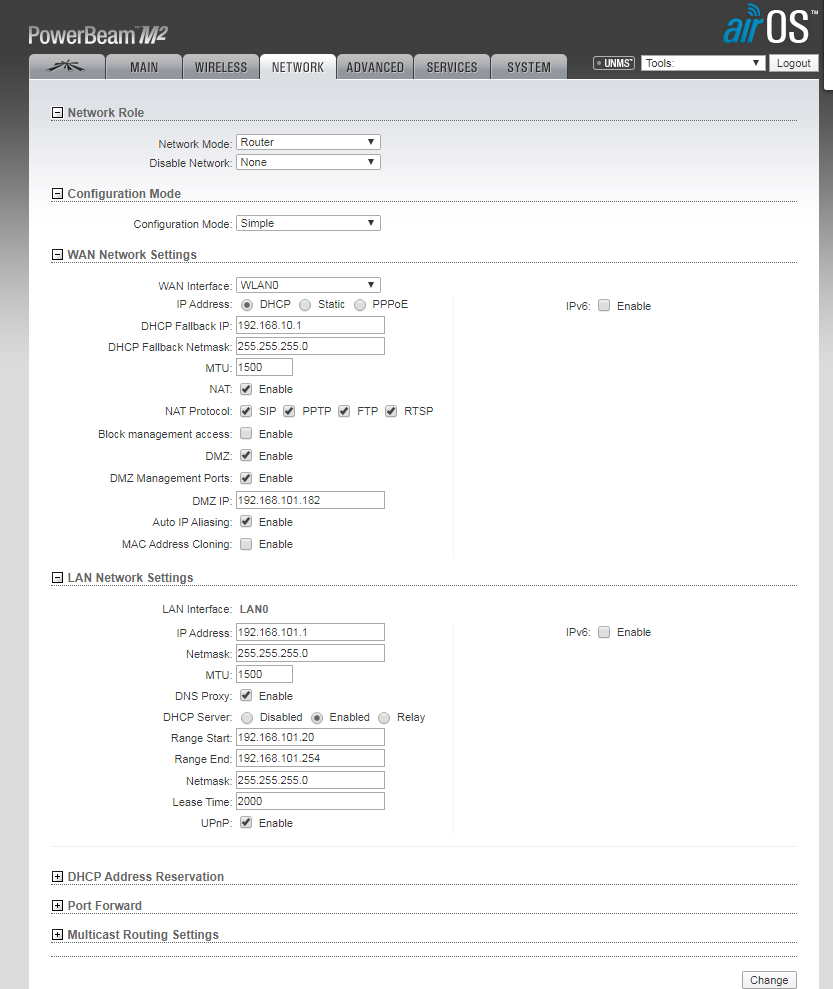Viewport: 833px width, 989px height.
Task: Open the Configuration Mode dropdown
Action: 308,223
